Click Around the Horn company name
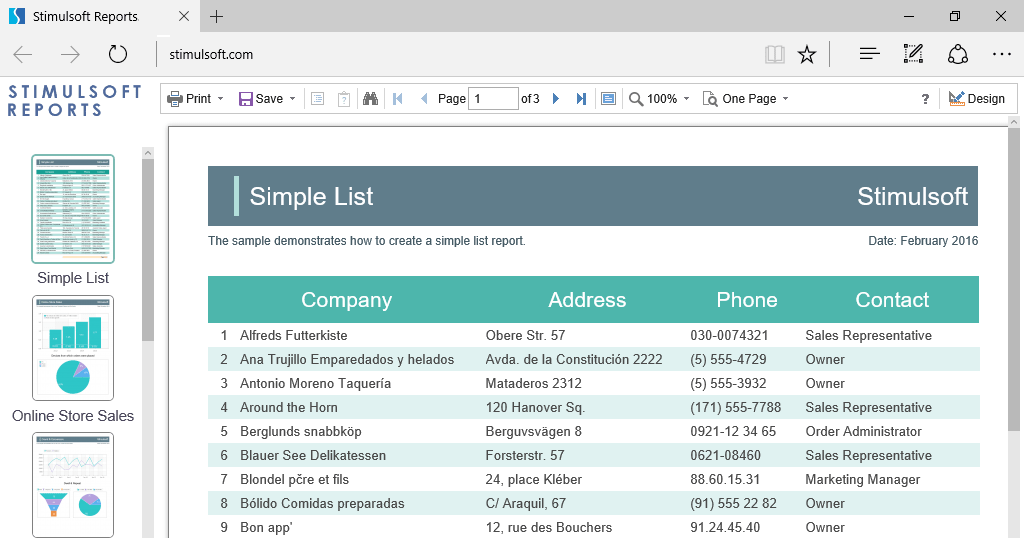Screen dimensions: 1024x538 (x=289, y=407)
